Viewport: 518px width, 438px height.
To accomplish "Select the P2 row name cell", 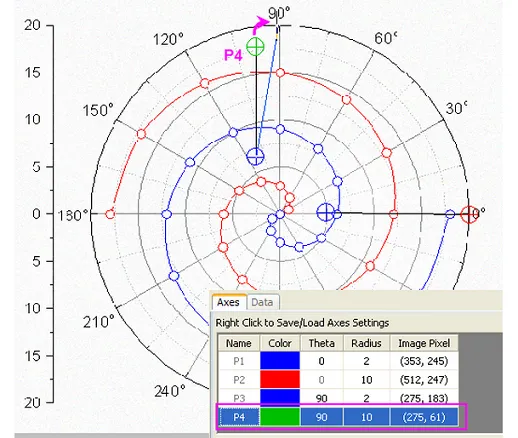I will pyautogui.click(x=239, y=380).
